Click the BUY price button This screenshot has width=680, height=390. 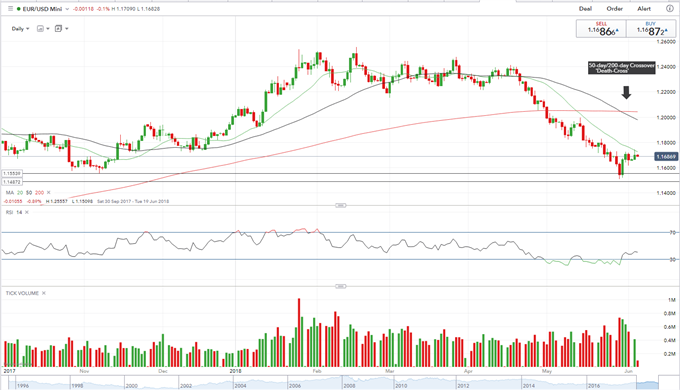[651, 29]
